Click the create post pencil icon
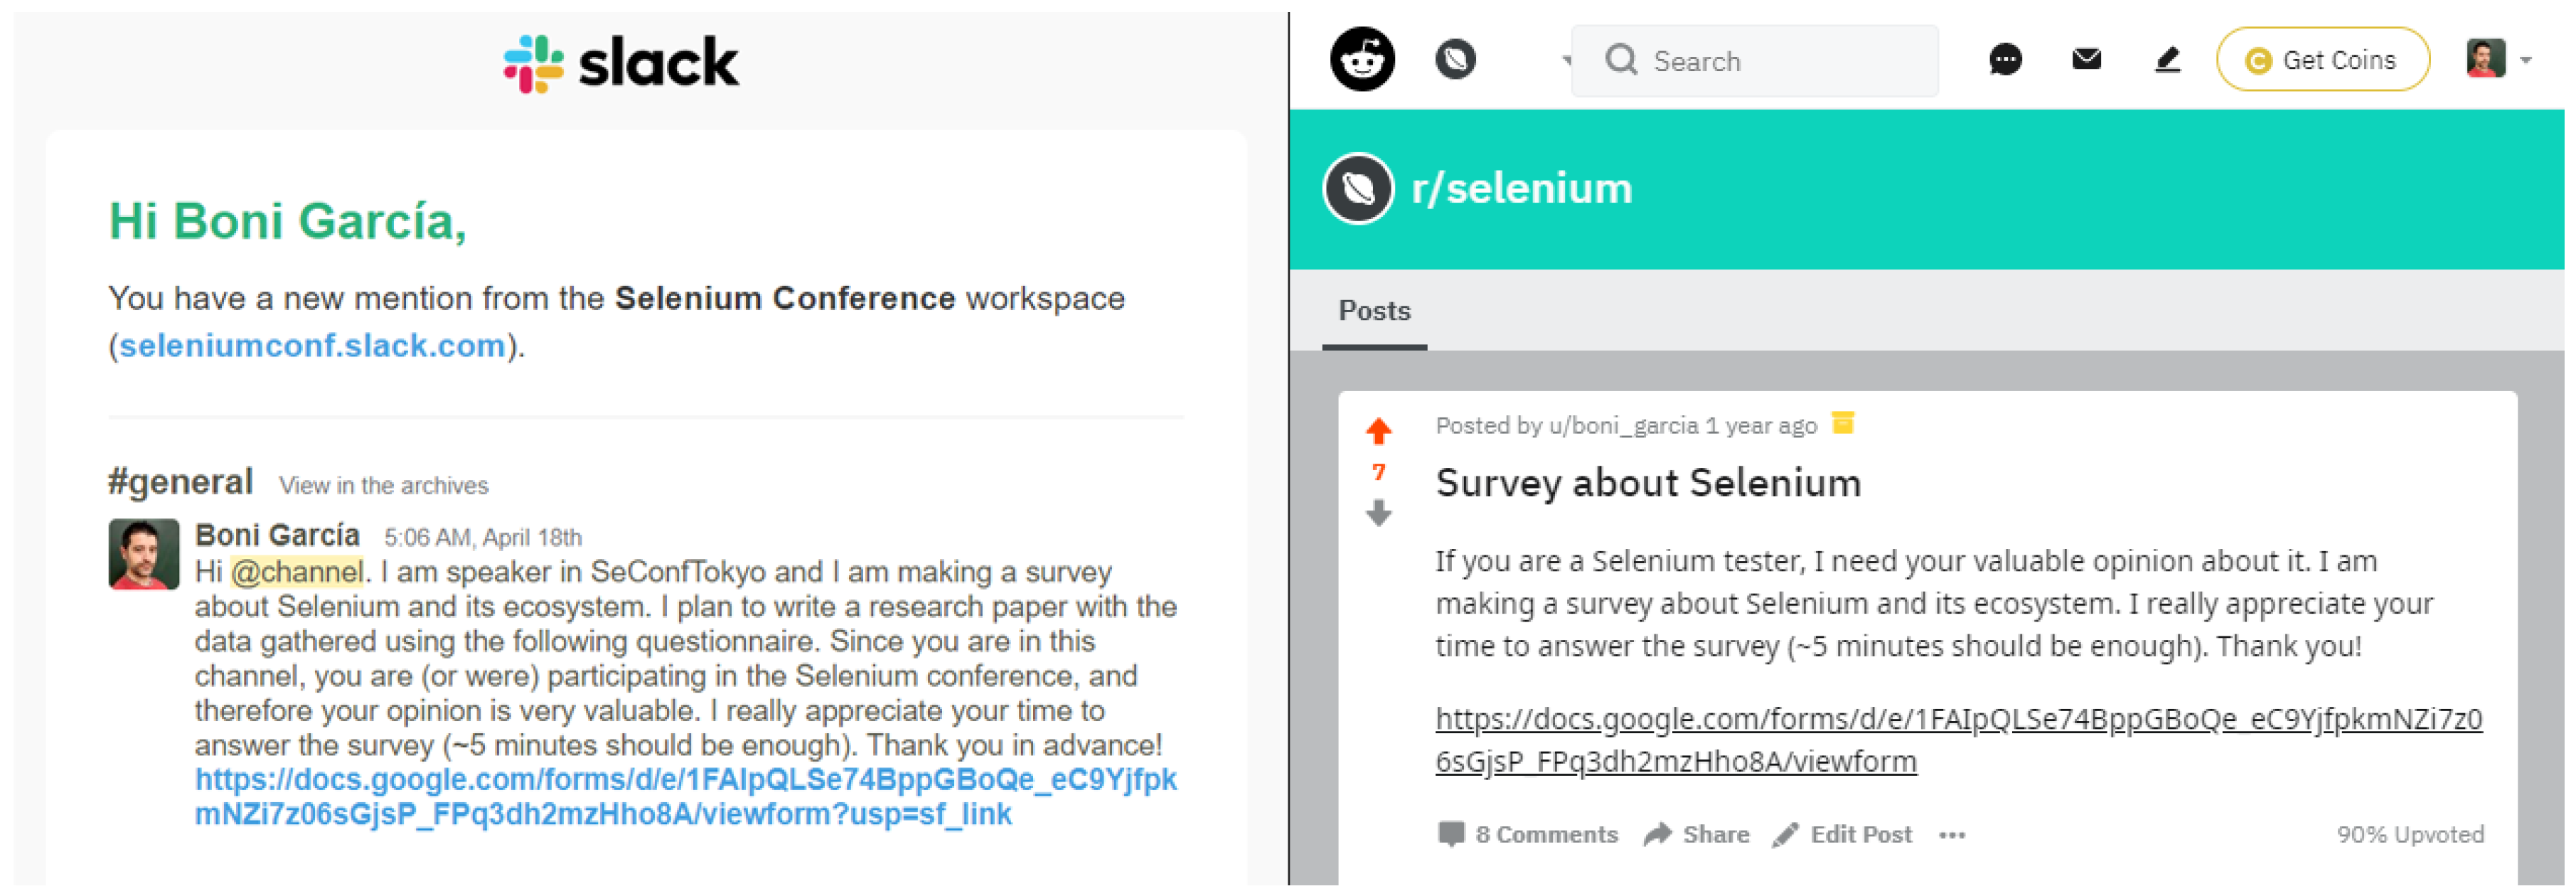 coord(2166,60)
